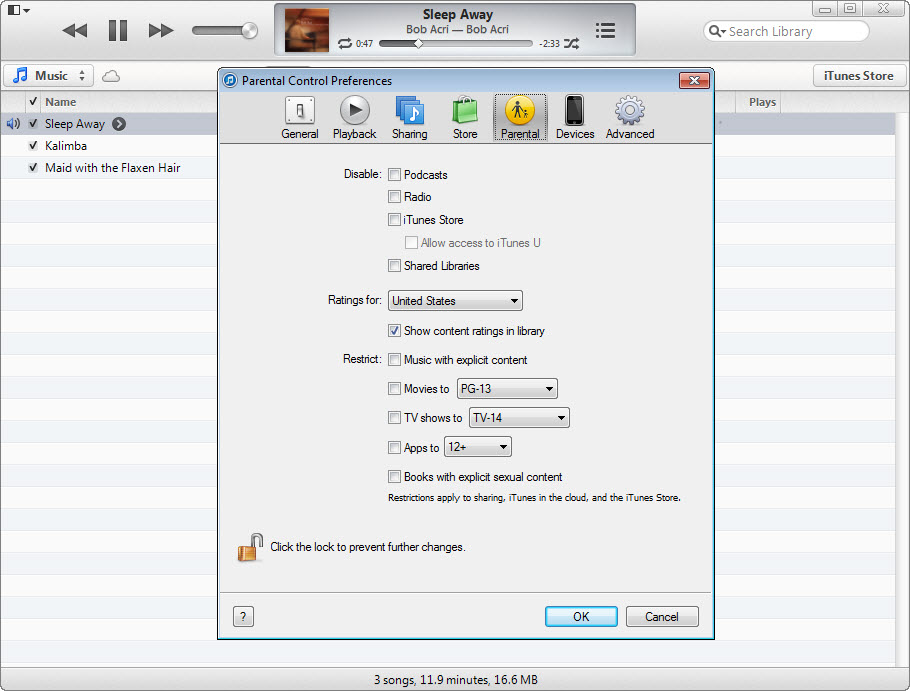This screenshot has width=910, height=691.
Task: Pause the current song
Action: [118, 30]
